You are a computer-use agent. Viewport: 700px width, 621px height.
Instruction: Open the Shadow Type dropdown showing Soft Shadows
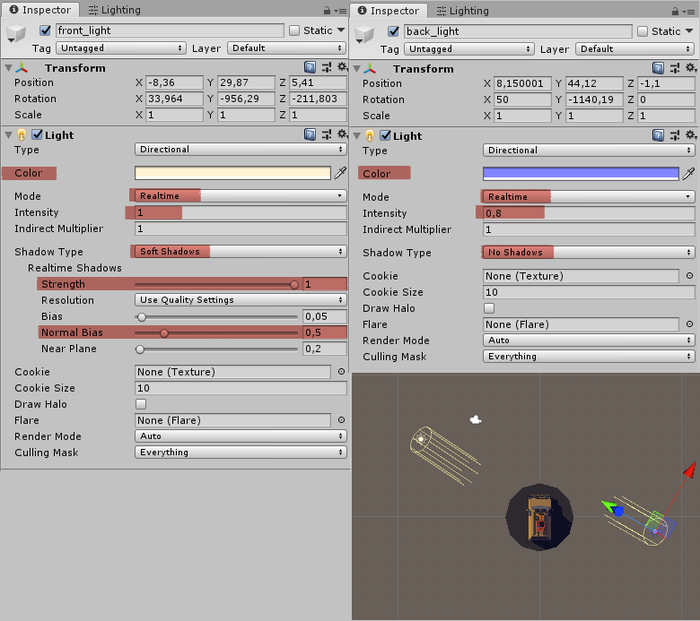pos(240,252)
